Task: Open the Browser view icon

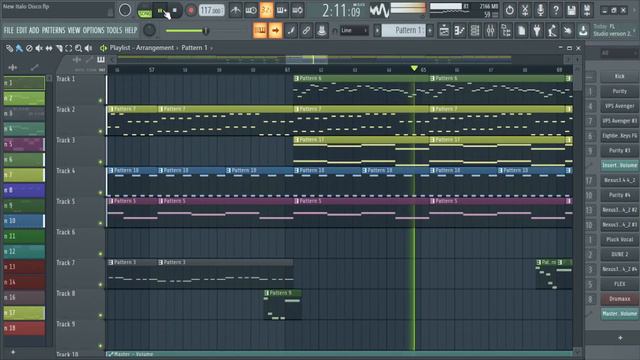Action: pos(506,31)
